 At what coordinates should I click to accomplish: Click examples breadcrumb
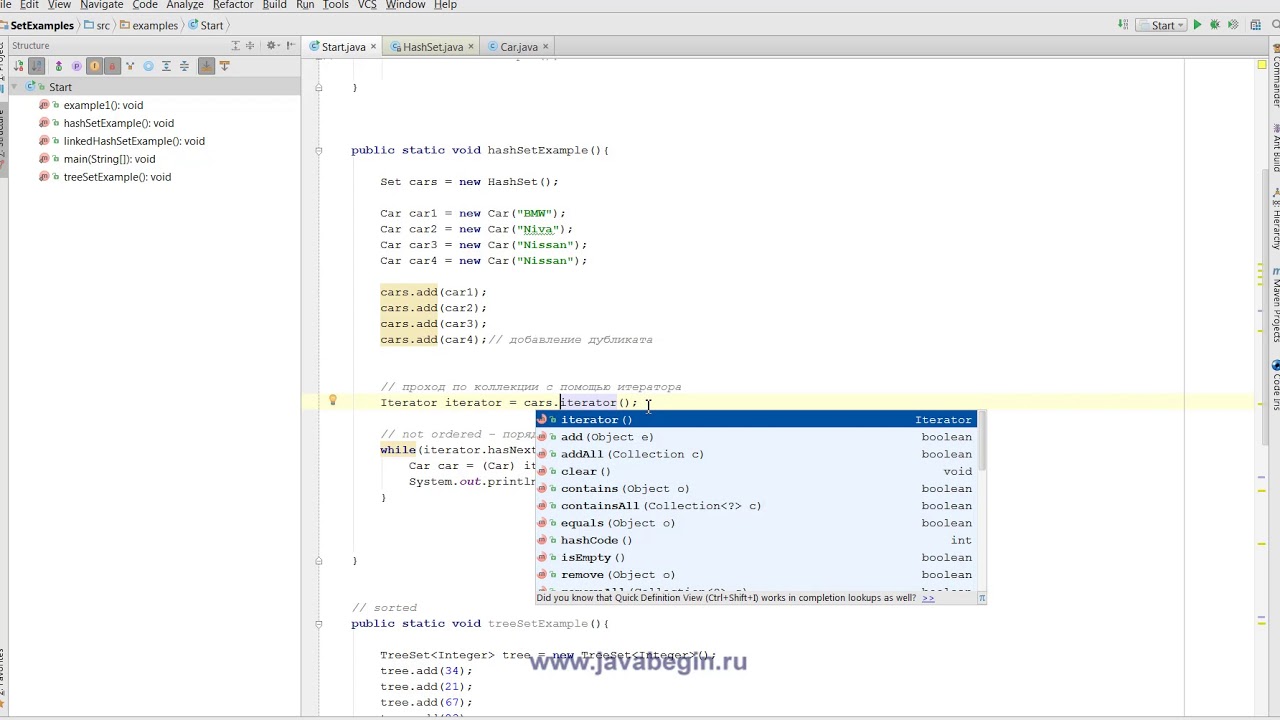pyautogui.click(x=148, y=25)
